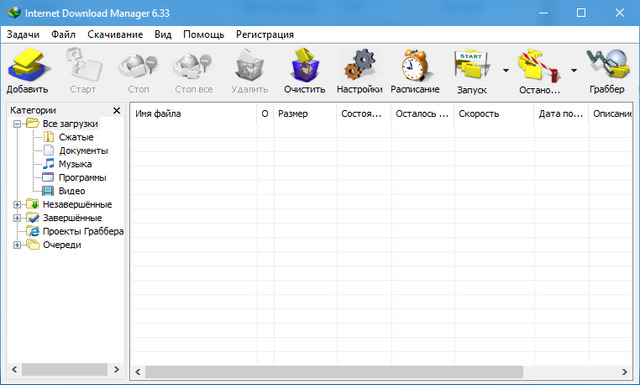Viewport: 640px width, 385px height.
Task: Click the Незавершённые folder icon
Action: [32, 204]
